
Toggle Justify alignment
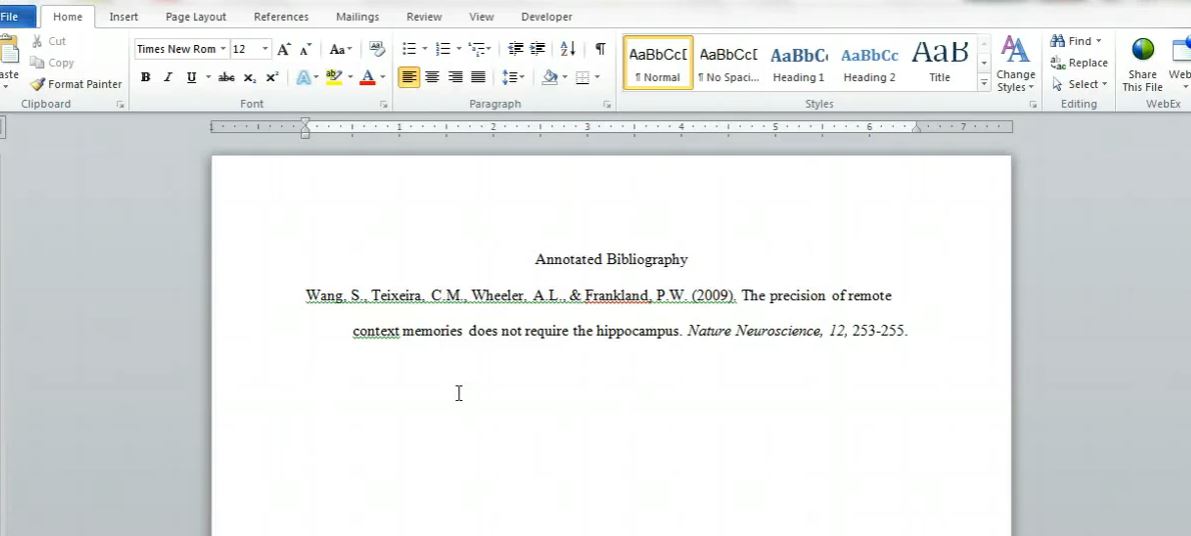478,77
